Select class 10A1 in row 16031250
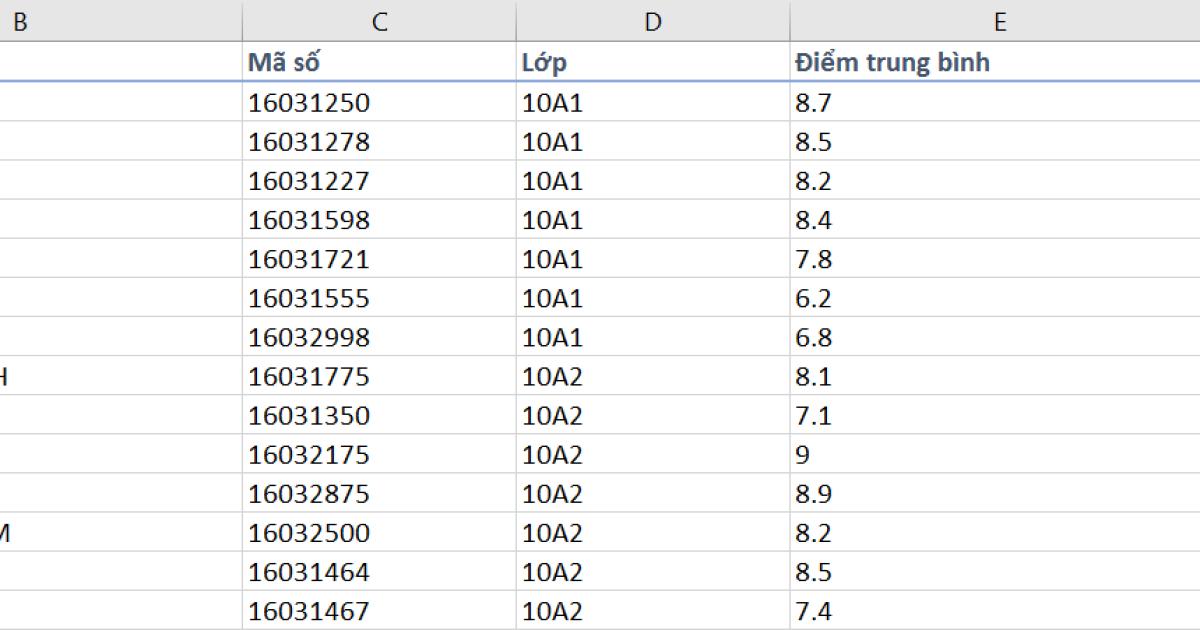The height and width of the screenshot is (630, 1200). 653,102
